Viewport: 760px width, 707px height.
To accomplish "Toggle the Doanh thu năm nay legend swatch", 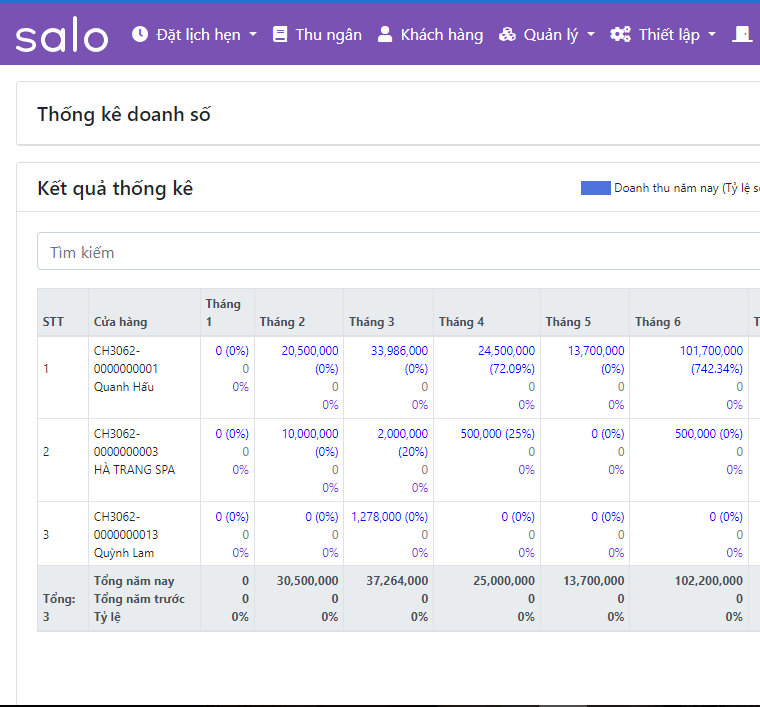I will point(595,188).
